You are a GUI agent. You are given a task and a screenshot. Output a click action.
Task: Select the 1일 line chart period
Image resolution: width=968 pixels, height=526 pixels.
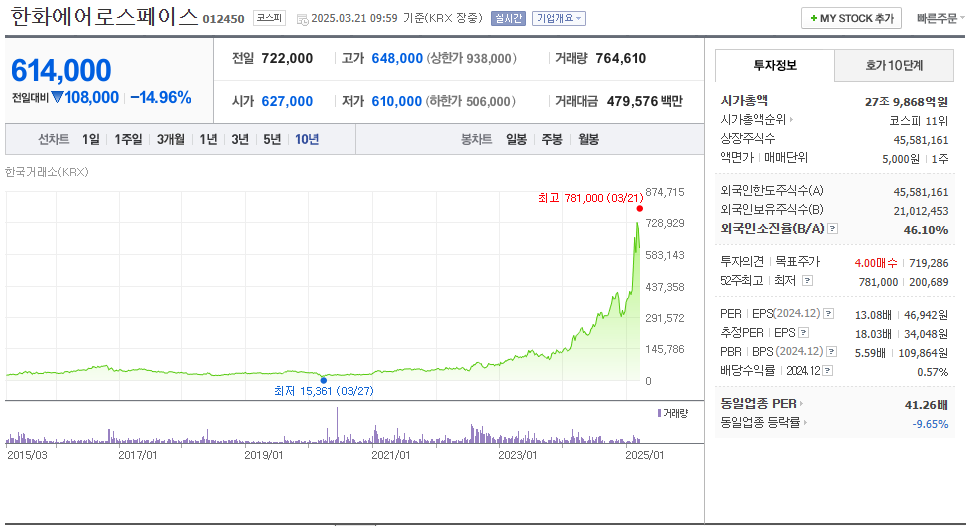click(x=91, y=140)
